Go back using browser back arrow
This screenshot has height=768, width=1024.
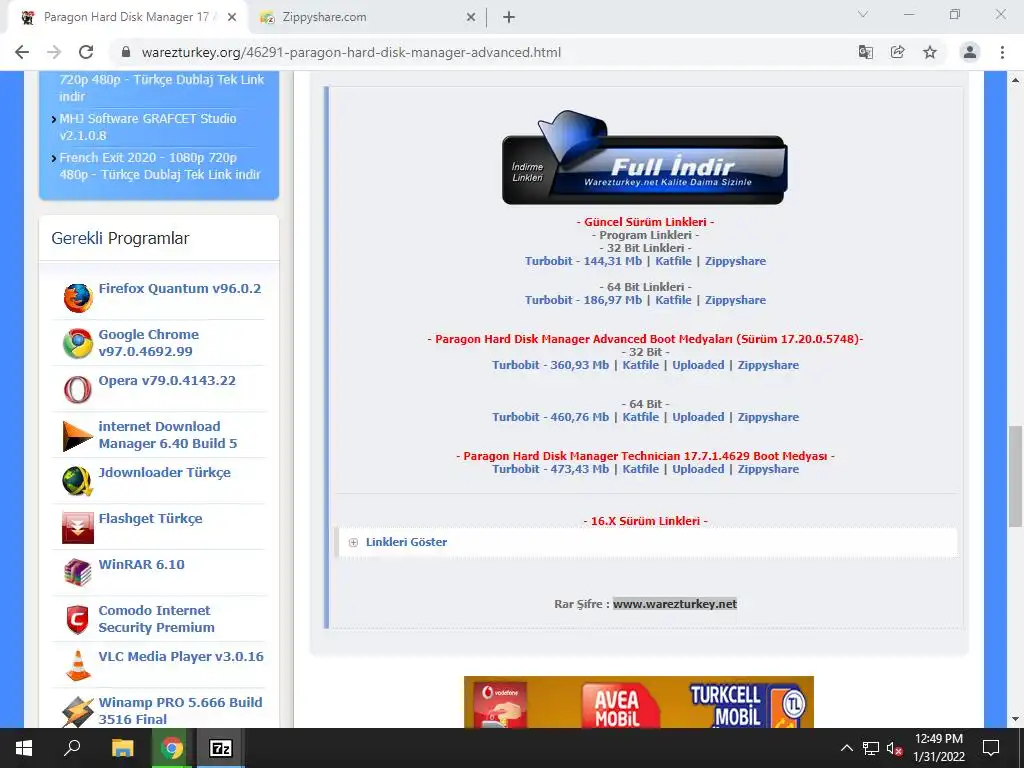pos(22,52)
